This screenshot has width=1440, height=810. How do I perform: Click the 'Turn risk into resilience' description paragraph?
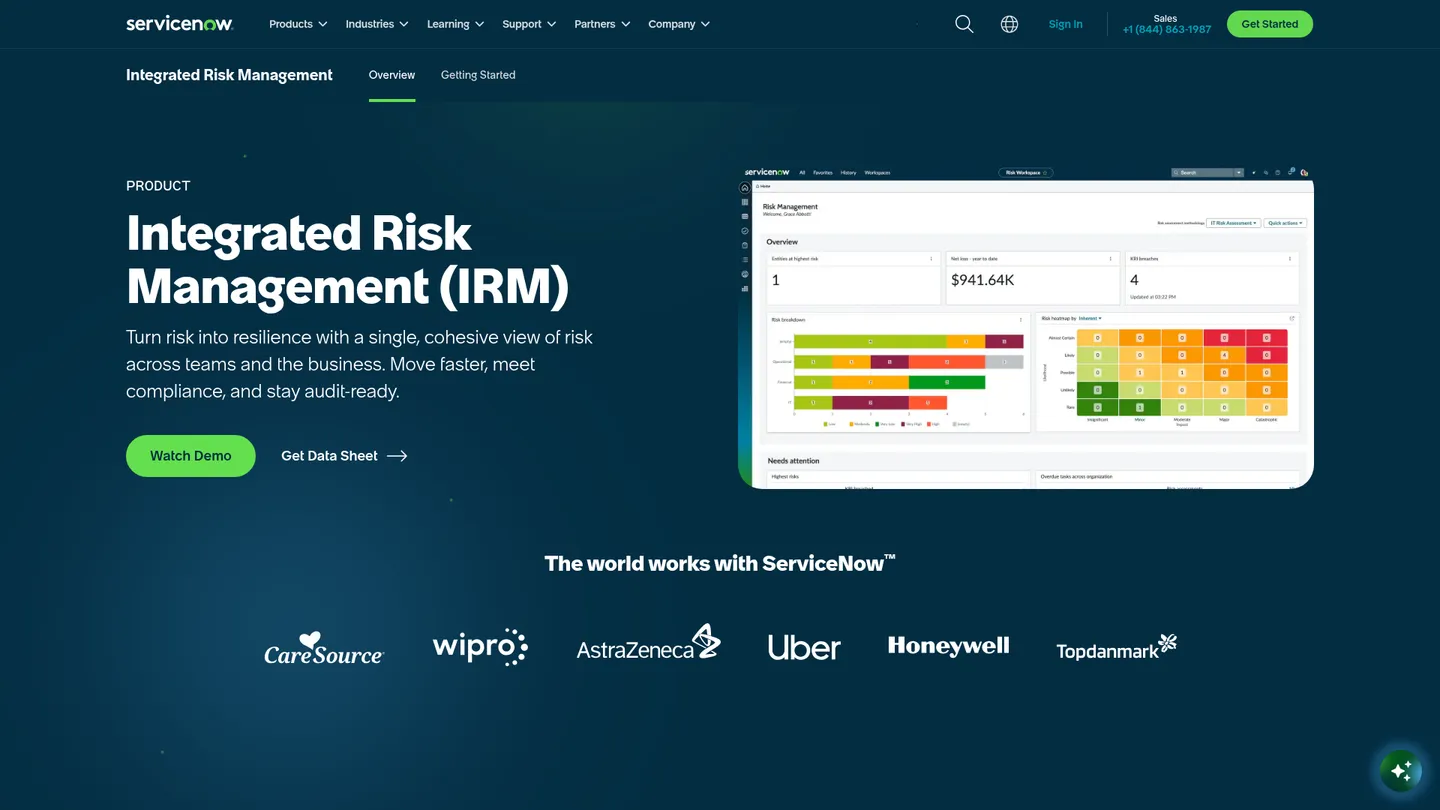click(x=359, y=364)
